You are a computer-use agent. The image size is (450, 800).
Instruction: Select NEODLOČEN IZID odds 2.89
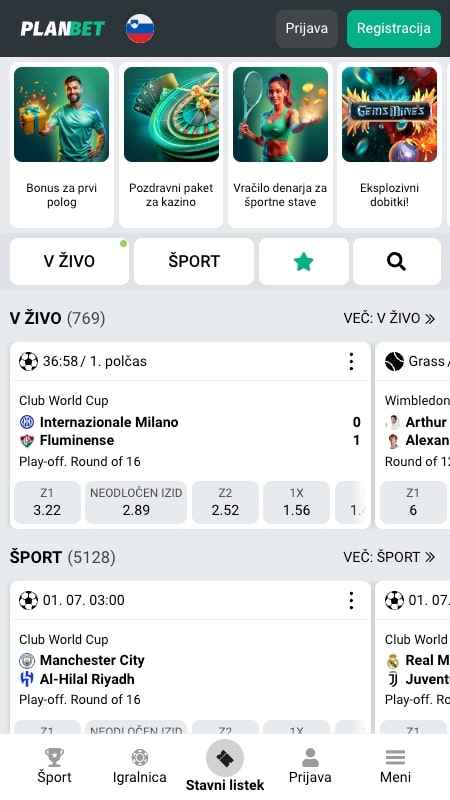tap(136, 502)
